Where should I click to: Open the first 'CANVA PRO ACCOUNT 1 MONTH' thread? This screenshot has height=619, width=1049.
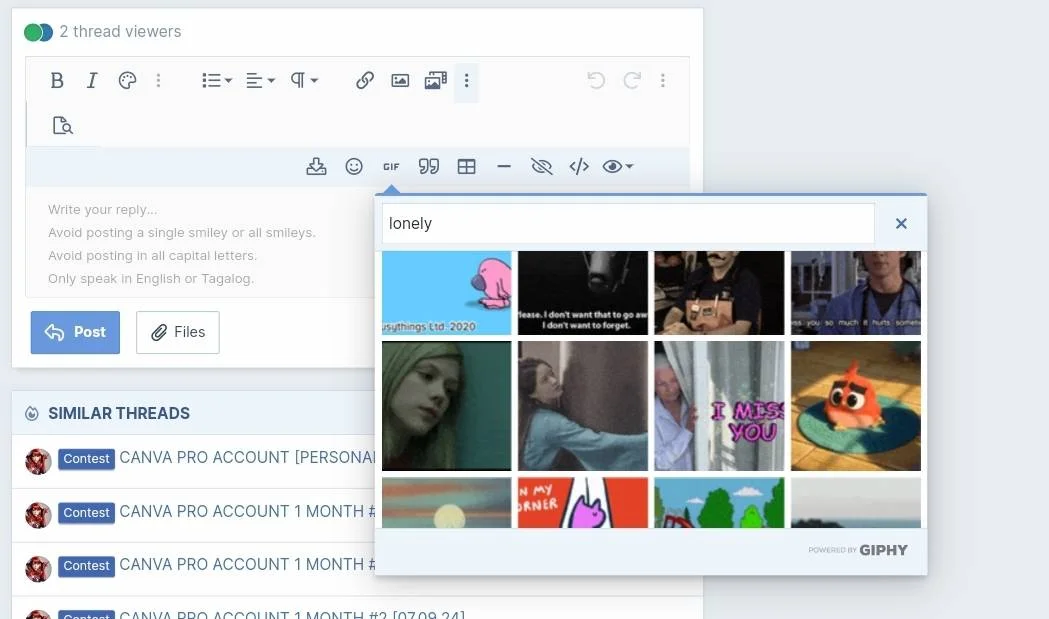[x=248, y=511]
